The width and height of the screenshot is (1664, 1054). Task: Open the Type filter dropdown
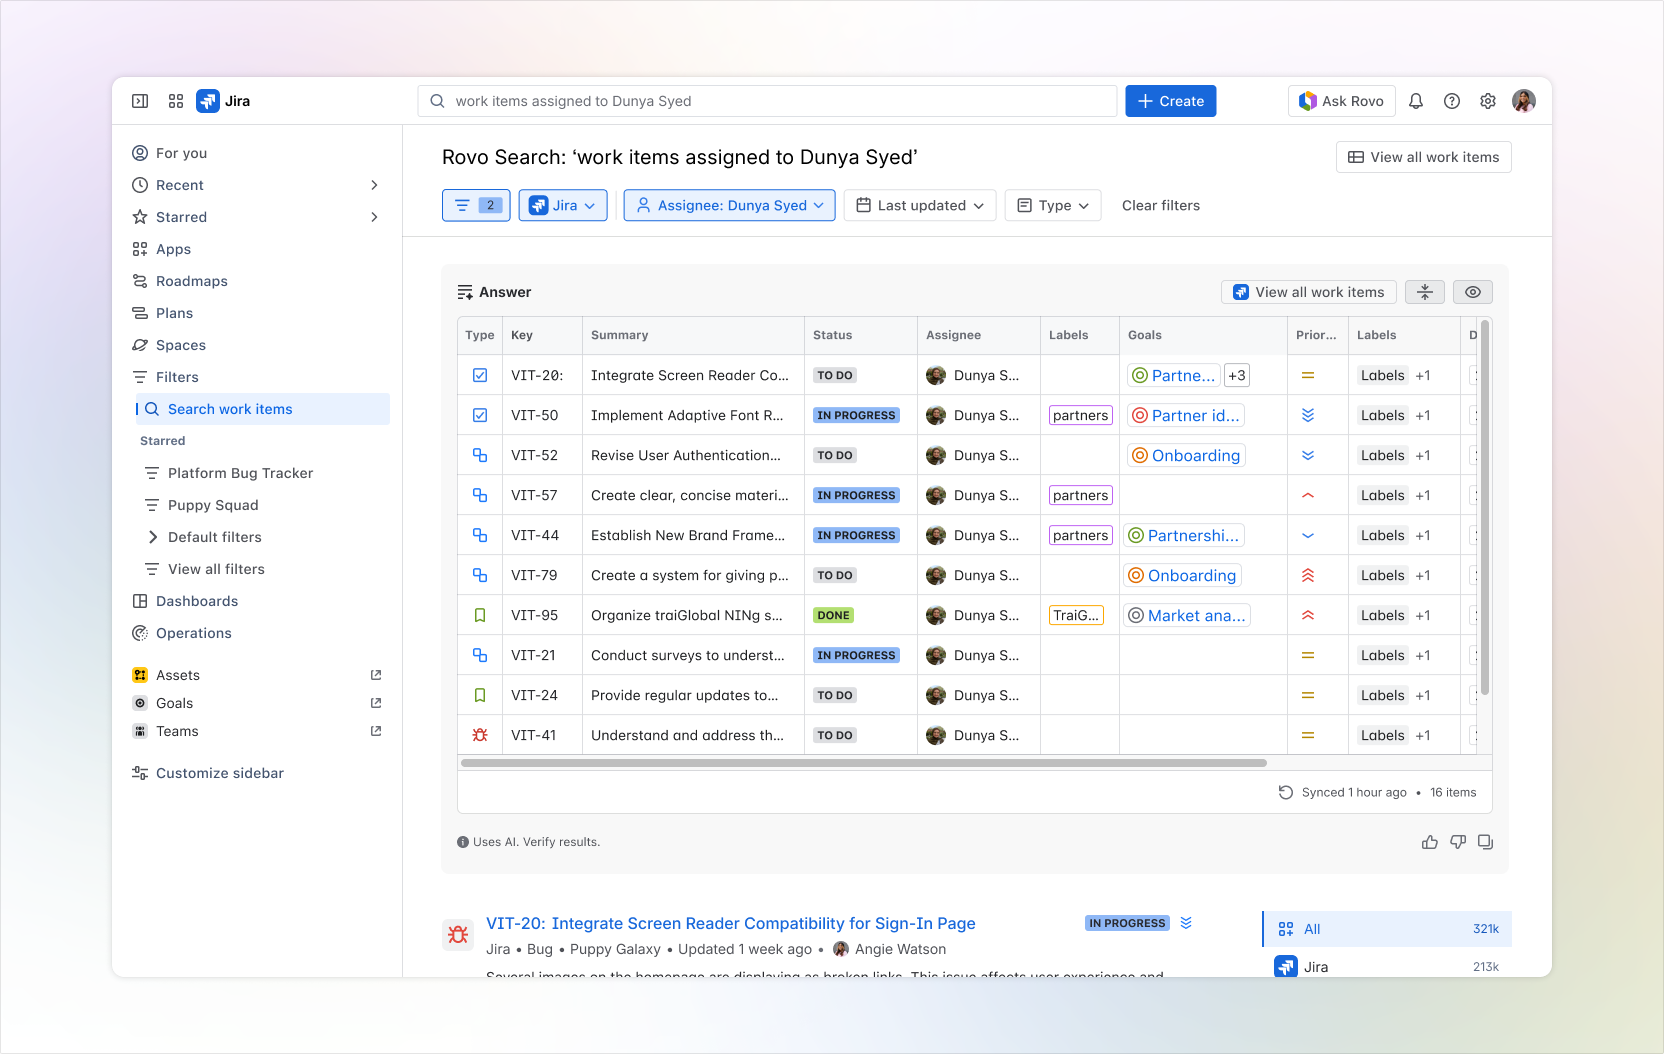[1053, 205]
